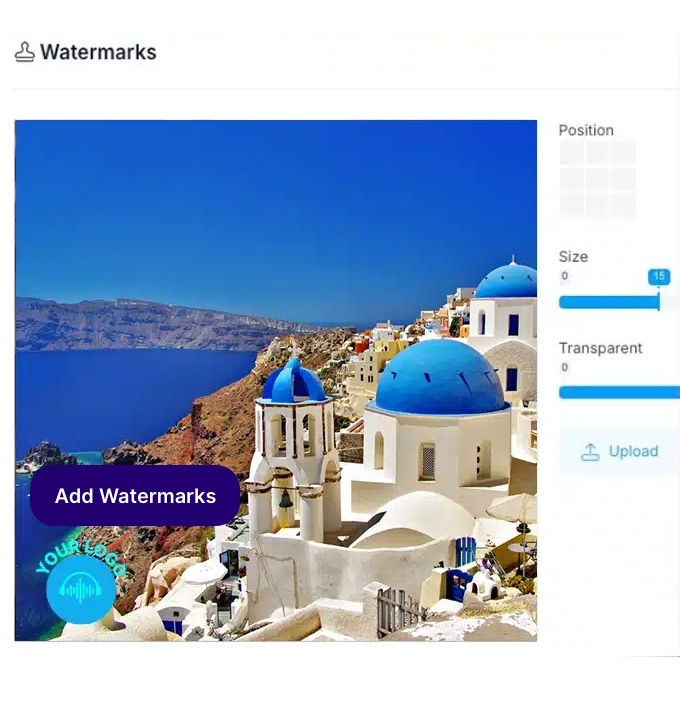
Task: Click the blue 15 size value badge
Action: [x=659, y=277]
